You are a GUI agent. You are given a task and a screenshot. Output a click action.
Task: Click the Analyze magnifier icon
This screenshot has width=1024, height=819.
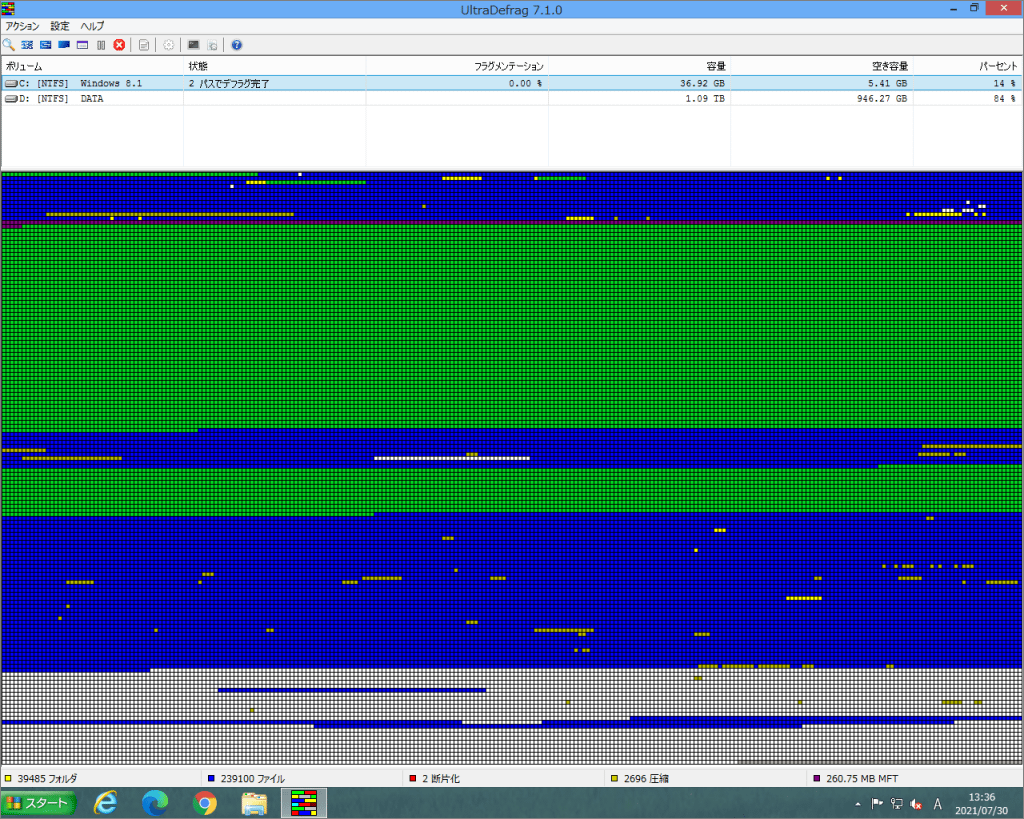pos(8,45)
